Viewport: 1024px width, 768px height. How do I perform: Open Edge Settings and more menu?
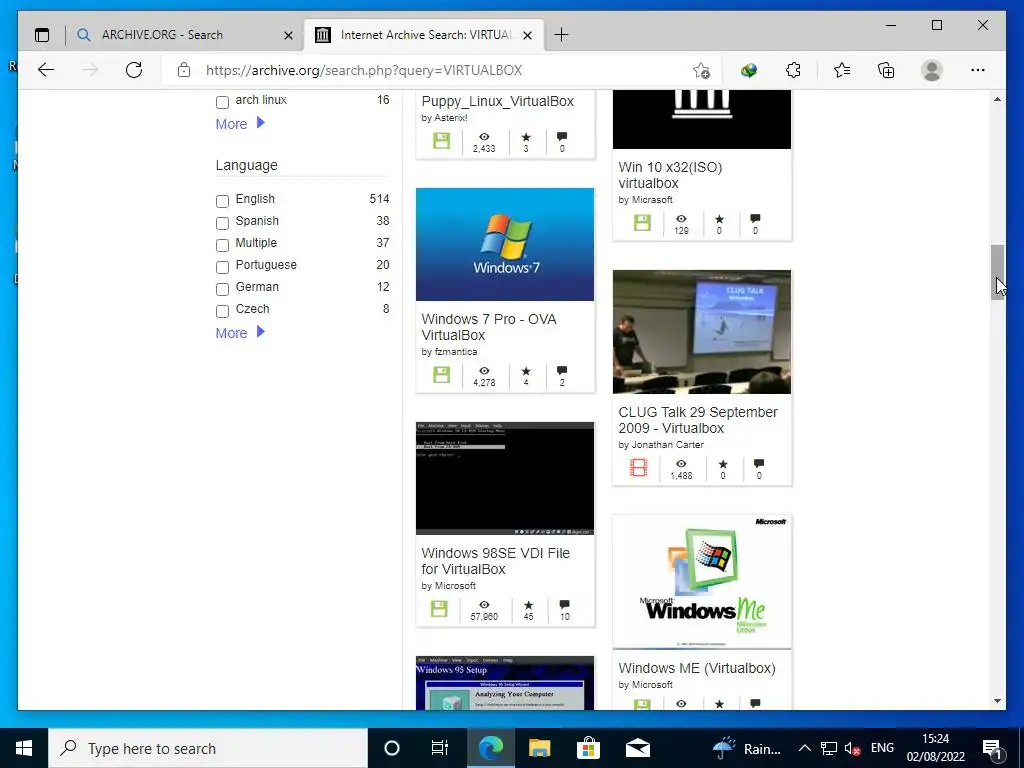(x=978, y=70)
